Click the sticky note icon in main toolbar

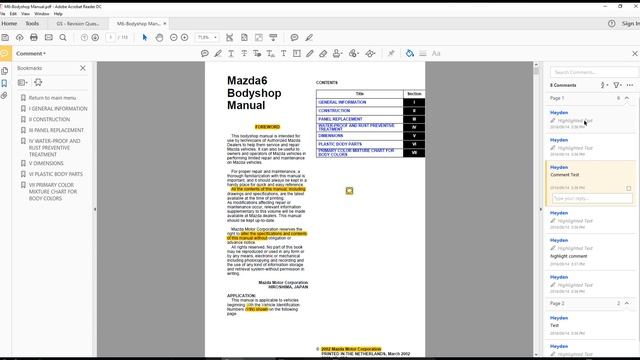pos(294,38)
